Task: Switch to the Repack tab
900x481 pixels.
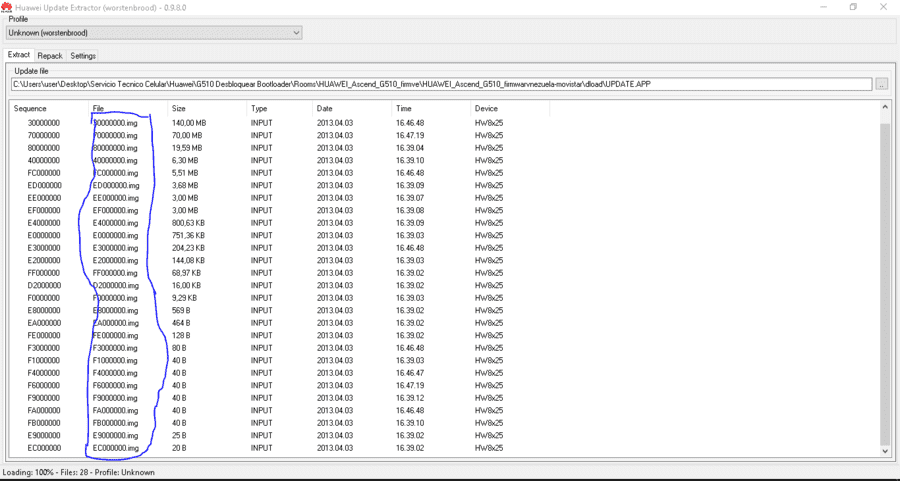Action: click(x=50, y=56)
